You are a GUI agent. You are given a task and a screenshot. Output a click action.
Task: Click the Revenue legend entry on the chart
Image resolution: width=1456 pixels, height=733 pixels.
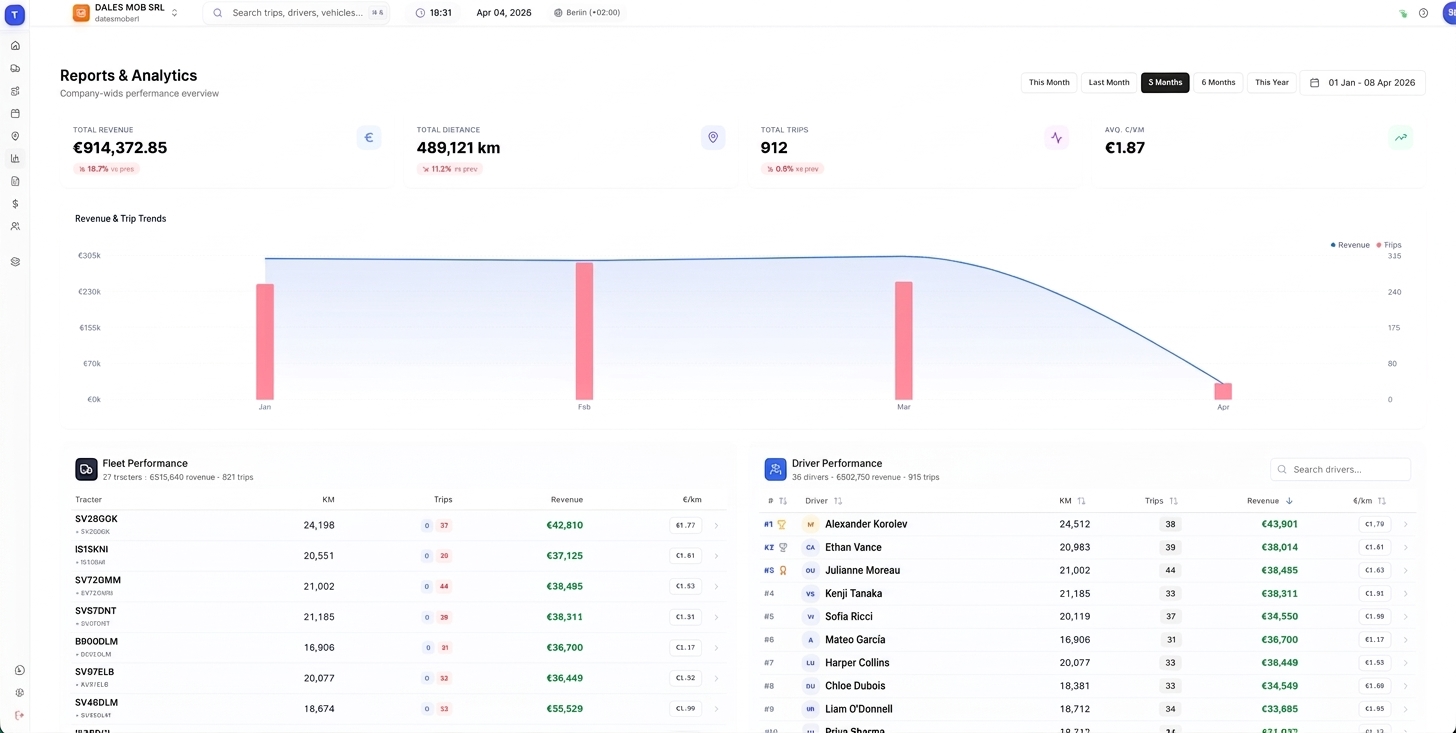coord(1350,245)
